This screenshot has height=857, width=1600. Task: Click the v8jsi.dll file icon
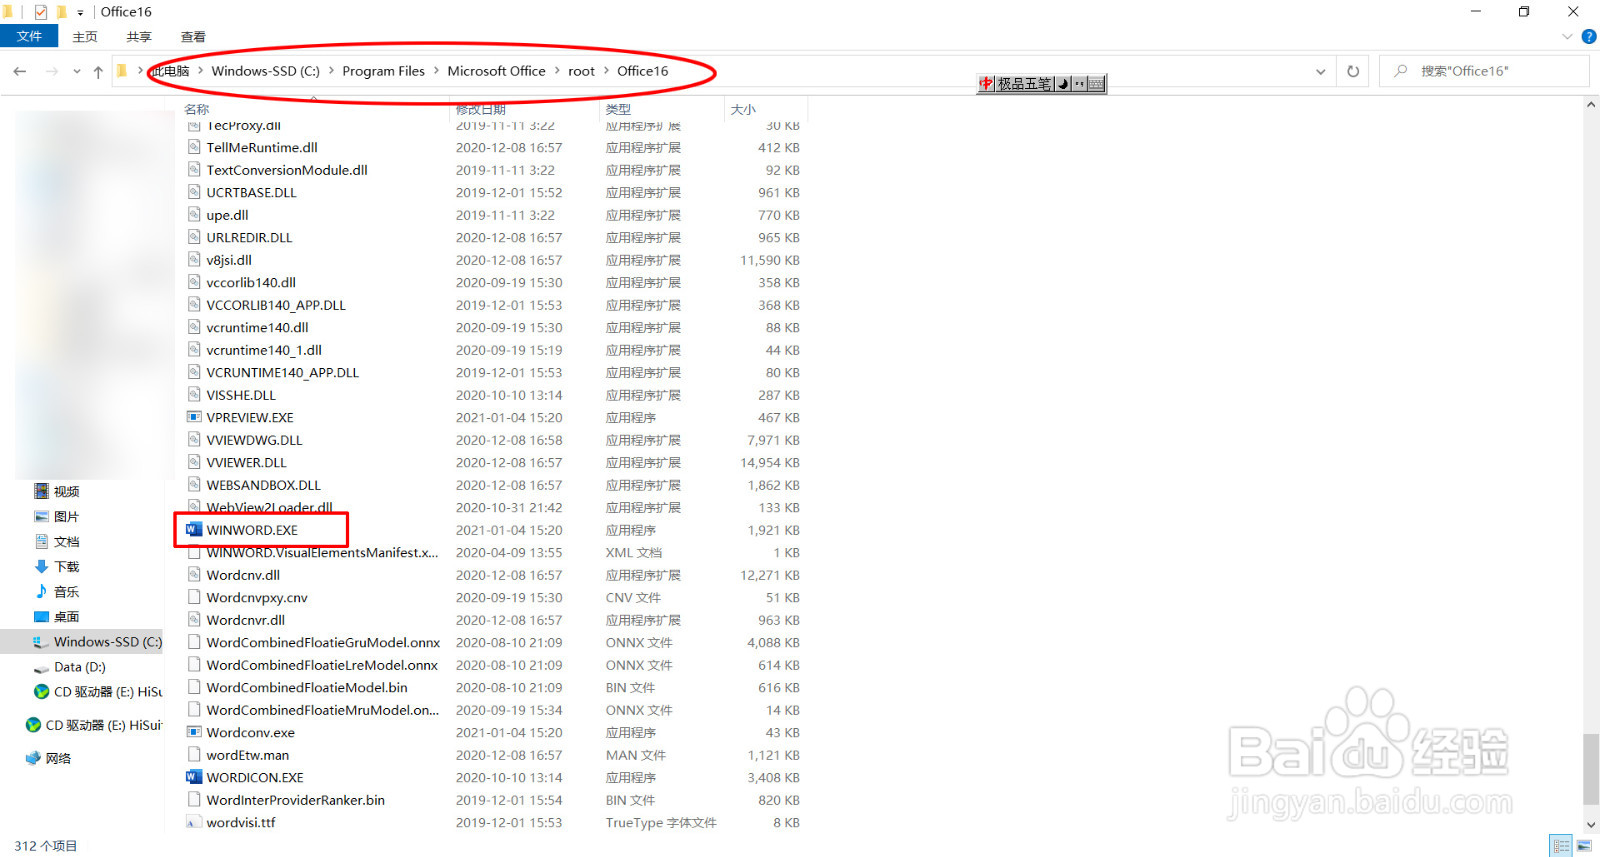coord(194,260)
